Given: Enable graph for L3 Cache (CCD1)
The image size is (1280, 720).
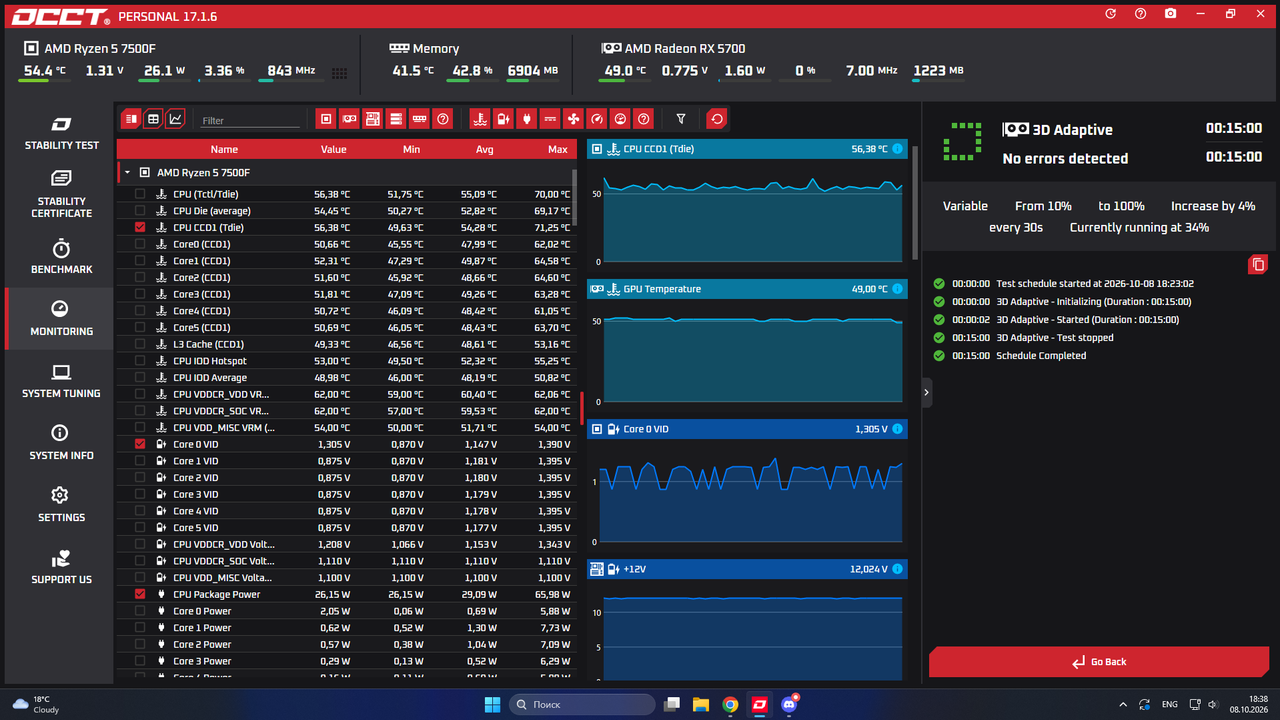Looking at the screenshot, I should click(140, 344).
